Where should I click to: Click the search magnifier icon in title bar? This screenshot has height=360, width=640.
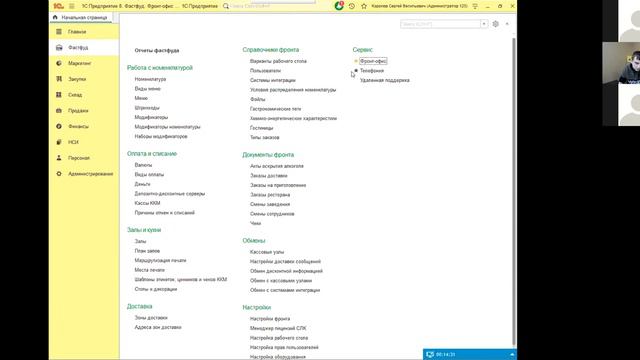(226, 6)
